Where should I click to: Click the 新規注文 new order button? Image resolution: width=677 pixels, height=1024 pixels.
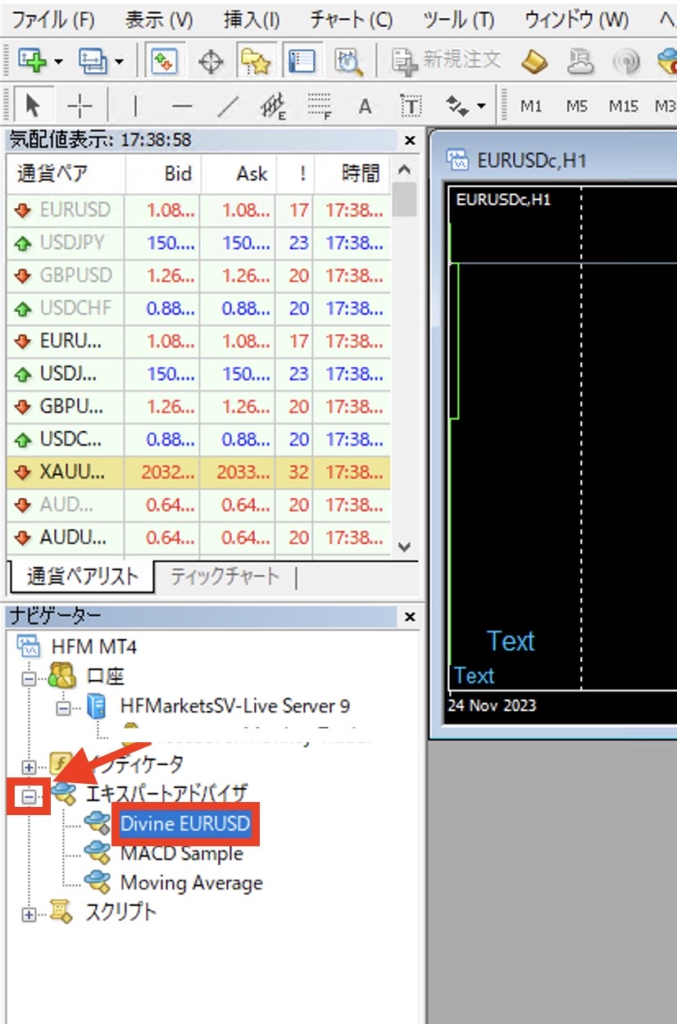(x=447, y=61)
